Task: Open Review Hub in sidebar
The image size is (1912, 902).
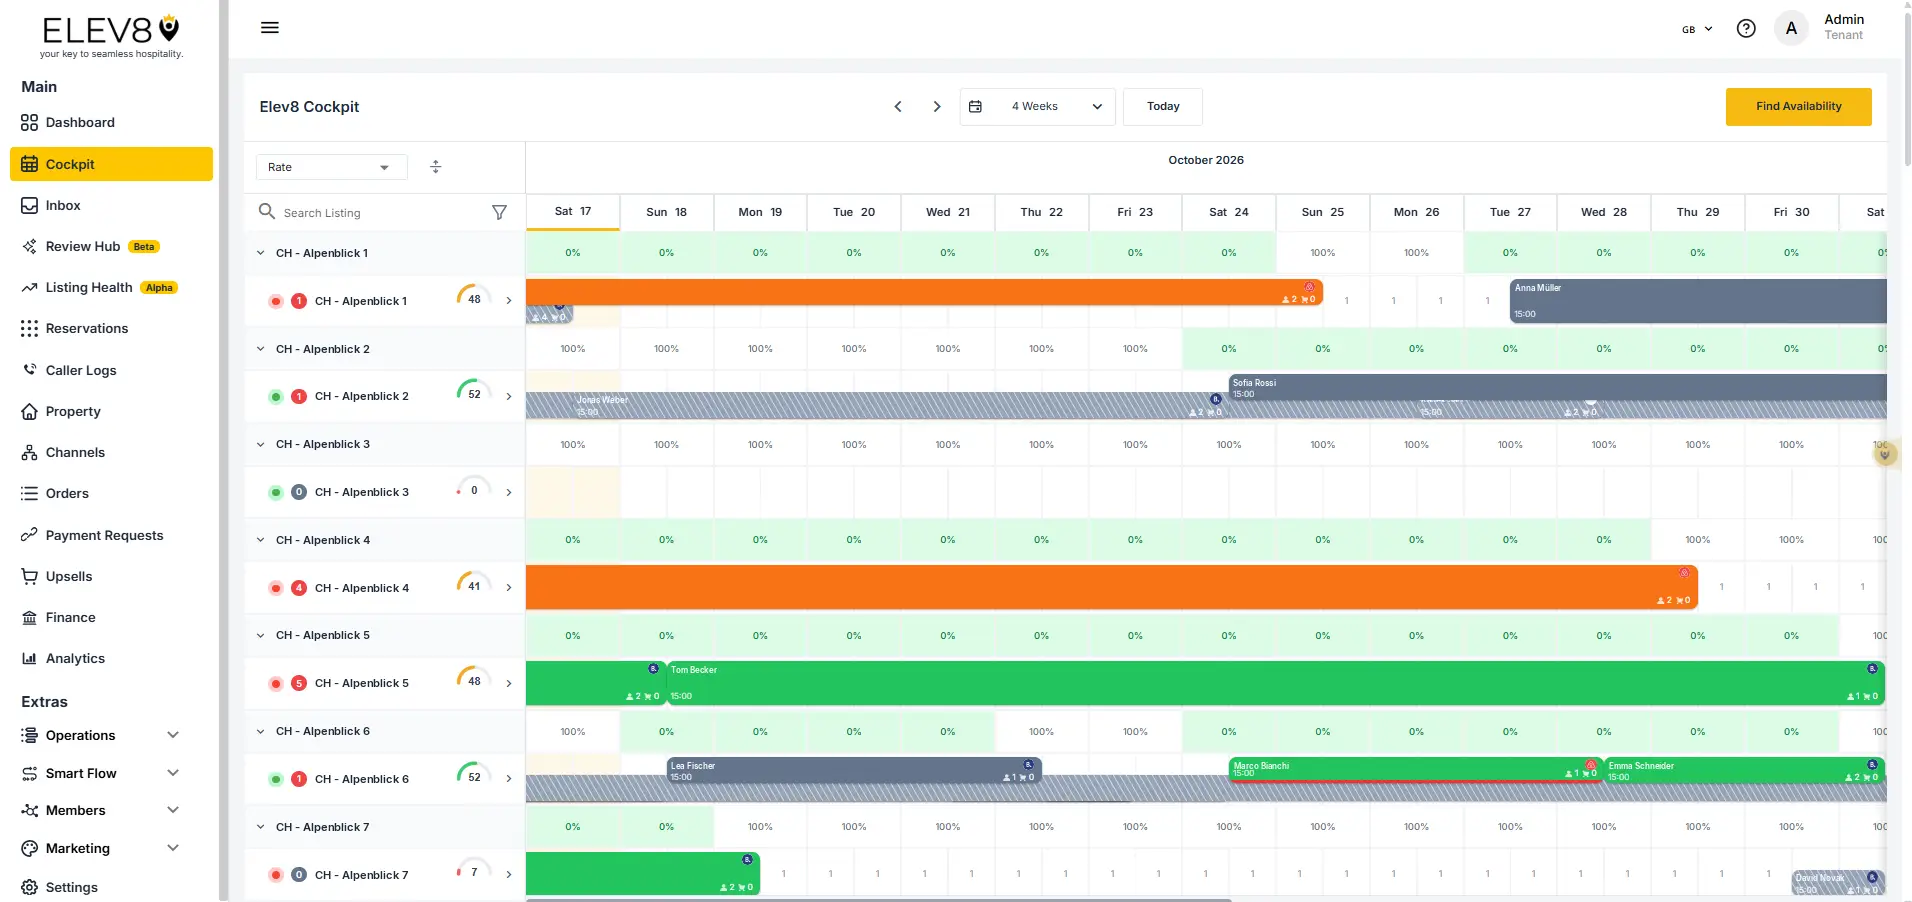Action: tap(111, 246)
